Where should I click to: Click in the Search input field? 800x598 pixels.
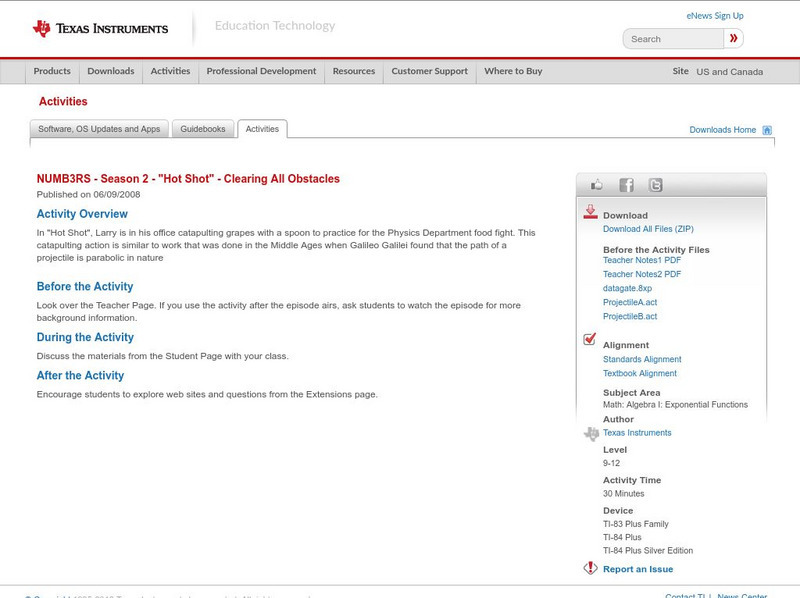click(x=673, y=39)
